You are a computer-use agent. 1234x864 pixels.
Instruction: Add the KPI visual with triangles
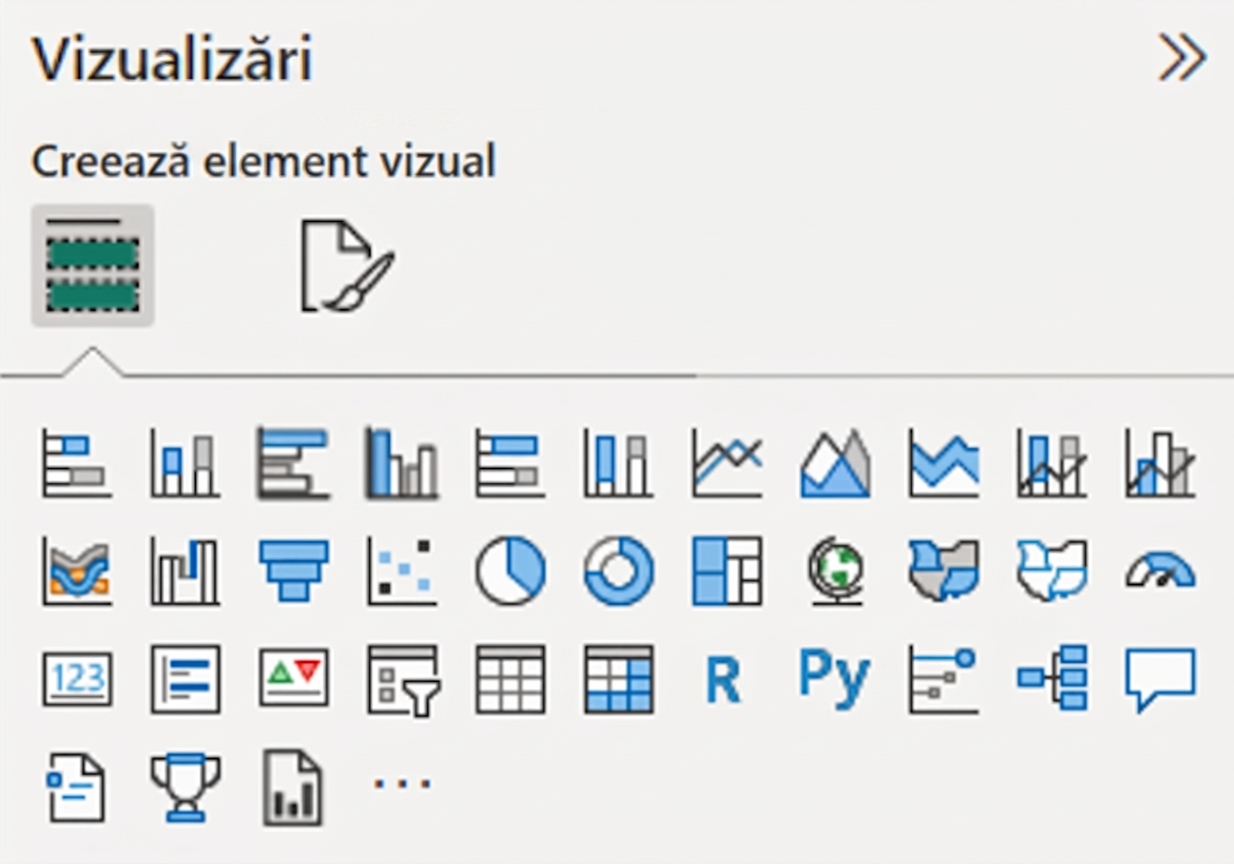point(293,677)
